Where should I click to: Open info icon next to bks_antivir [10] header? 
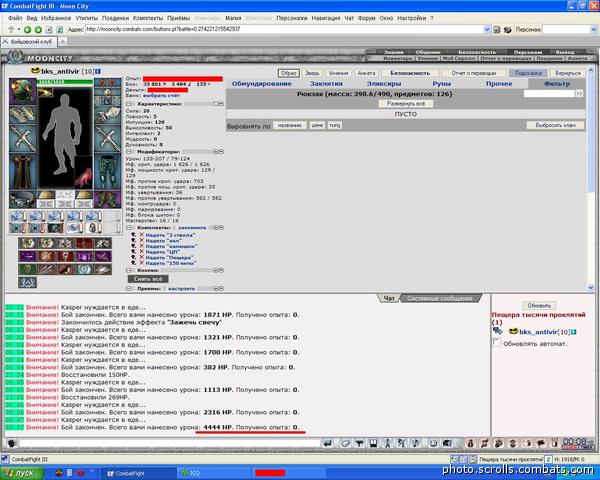98,71
